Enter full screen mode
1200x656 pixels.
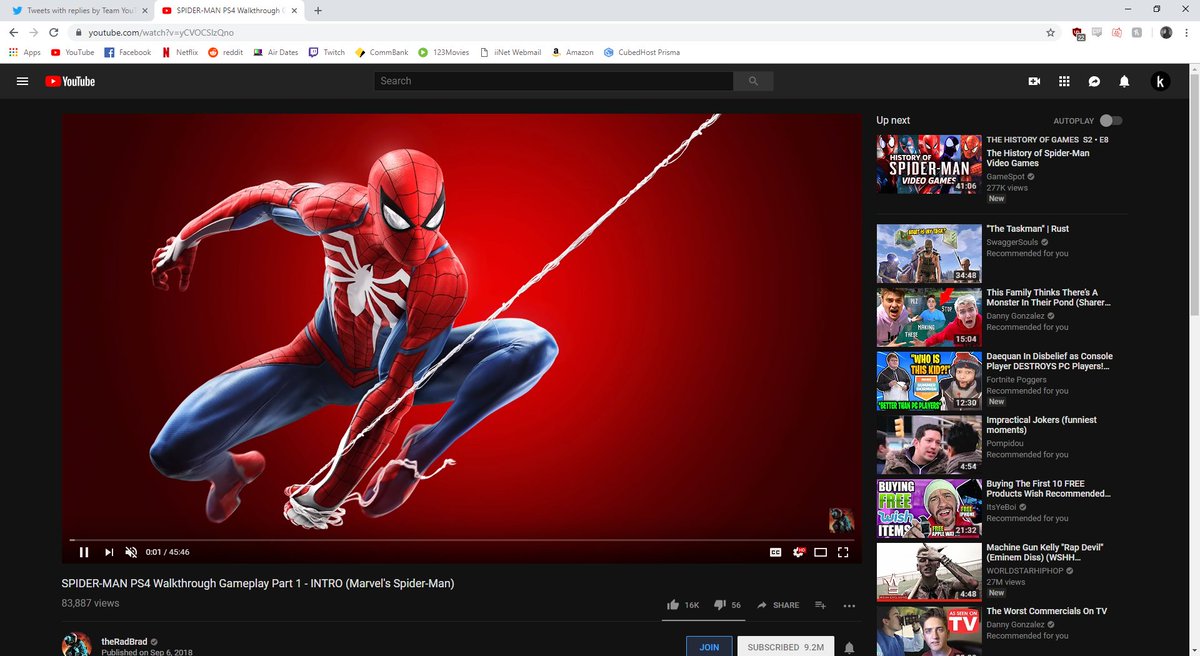click(x=843, y=552)
